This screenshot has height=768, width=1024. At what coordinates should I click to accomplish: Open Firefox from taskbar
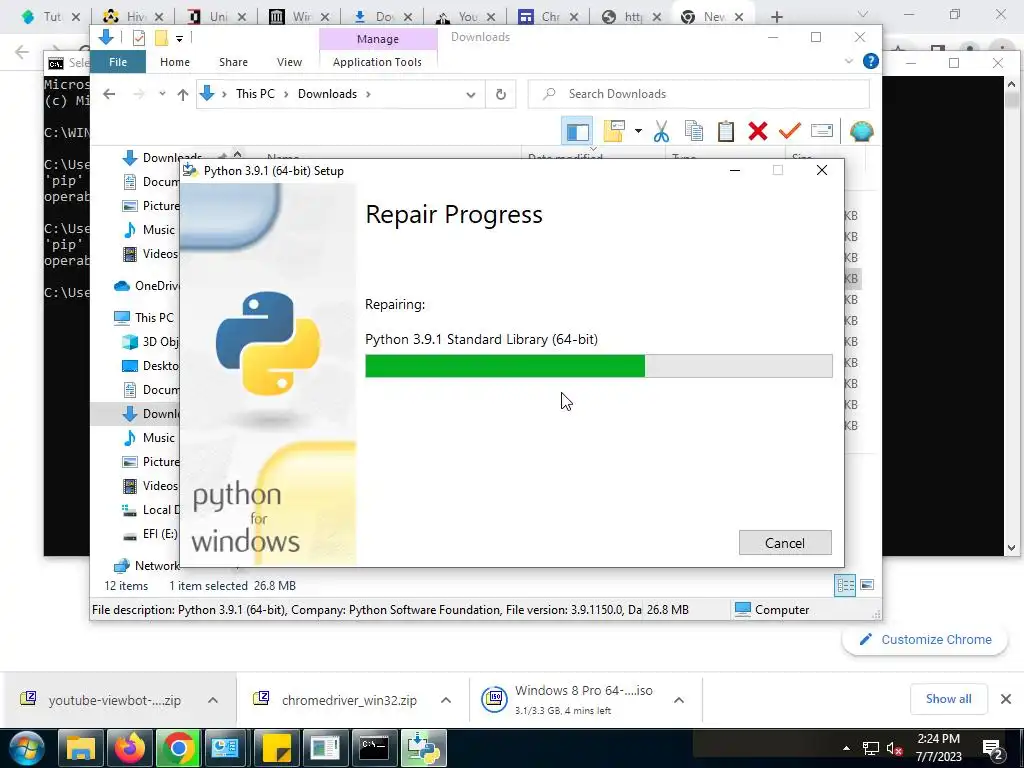pyautogui.click(x=130, y=748)
